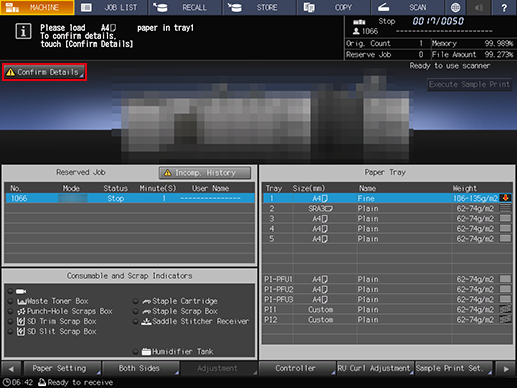The width and height of the screenshot is (517, 388).
Task: Open Confirm Details
Action: point(44,72)
